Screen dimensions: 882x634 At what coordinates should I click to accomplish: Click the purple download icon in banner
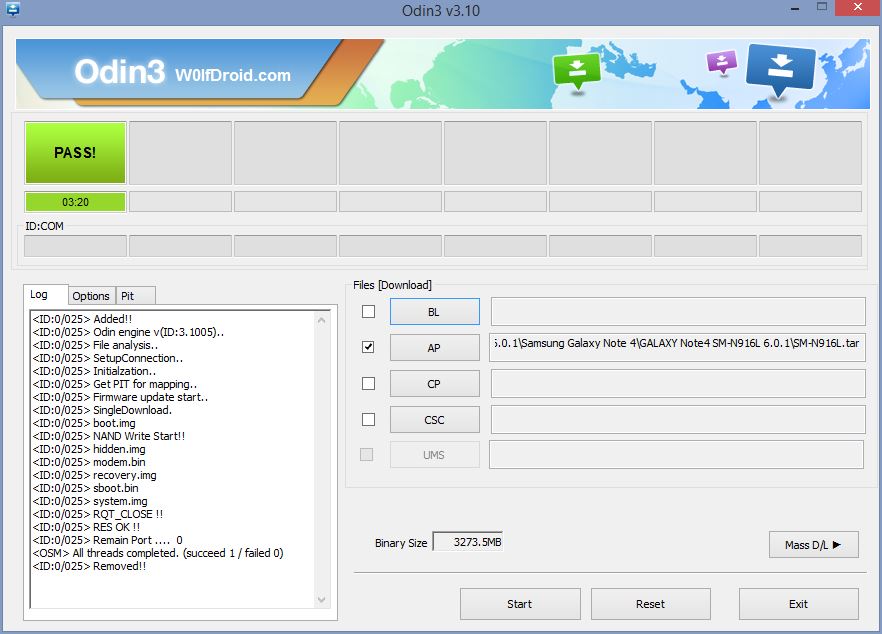click(722, 63)
